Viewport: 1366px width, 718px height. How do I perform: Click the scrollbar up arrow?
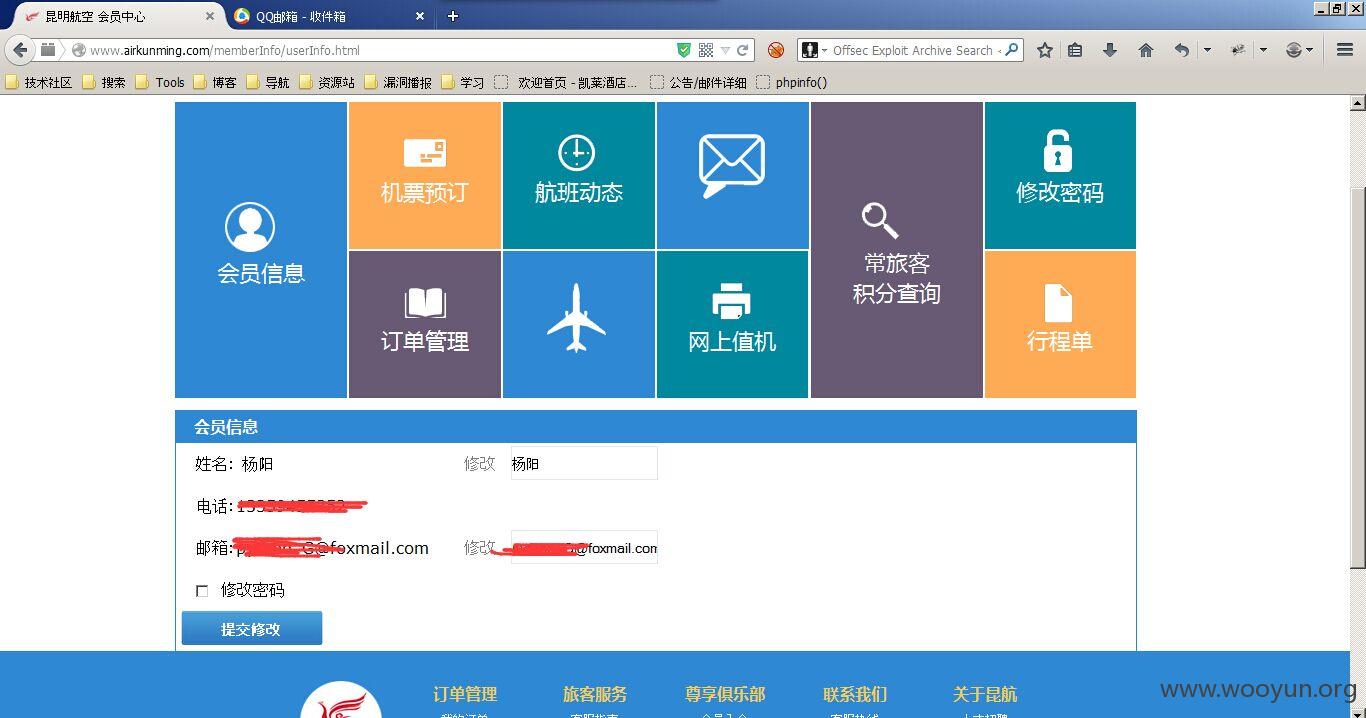[1357, 103]
